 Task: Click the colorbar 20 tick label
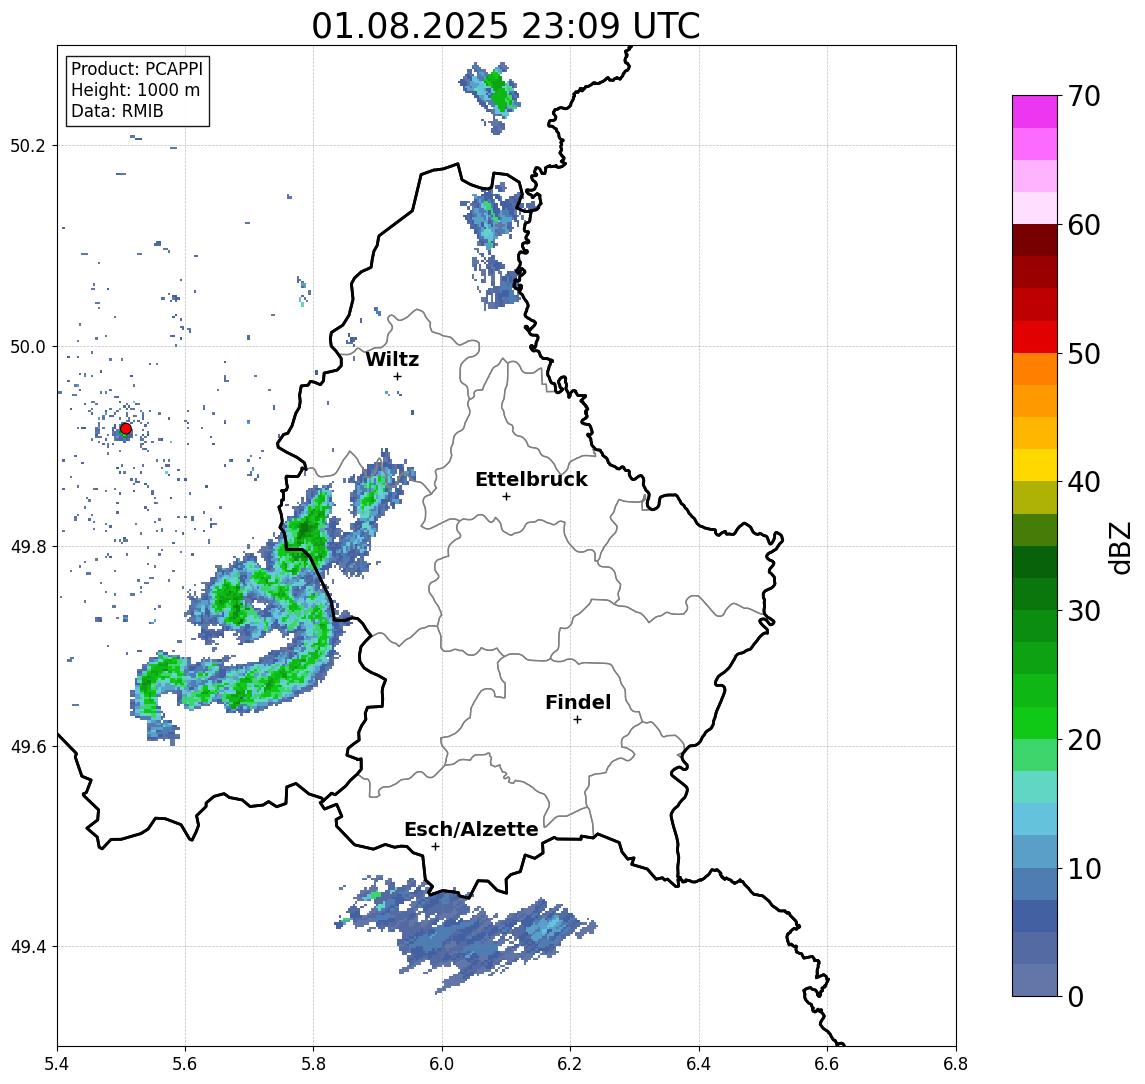[1084, 739]
